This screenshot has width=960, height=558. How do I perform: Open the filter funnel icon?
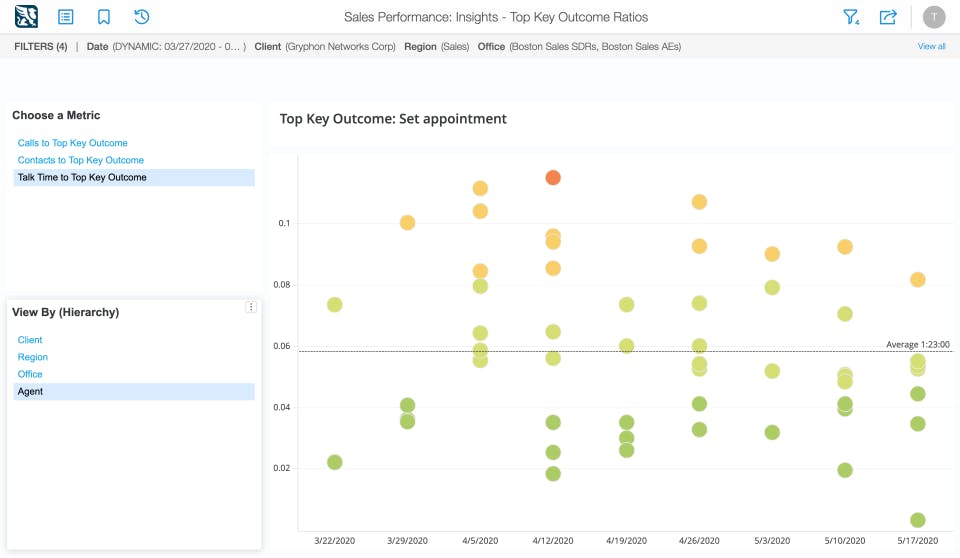pos(851,17)
